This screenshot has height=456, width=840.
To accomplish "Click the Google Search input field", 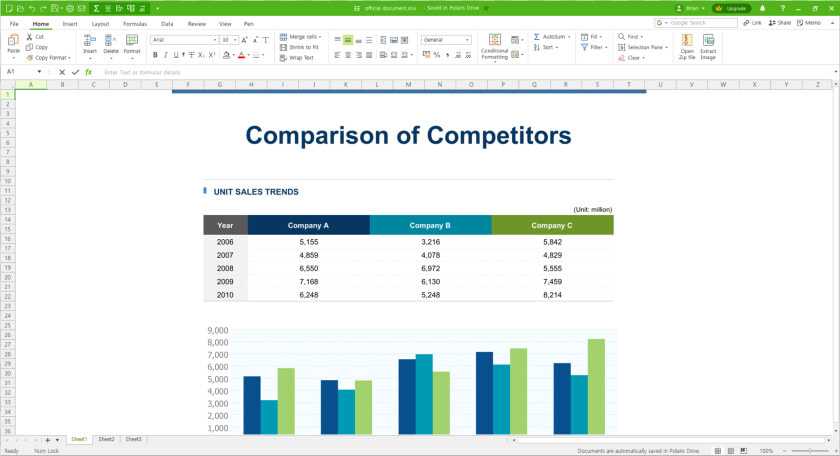I will pyautogui.click(x=696, y=23).
